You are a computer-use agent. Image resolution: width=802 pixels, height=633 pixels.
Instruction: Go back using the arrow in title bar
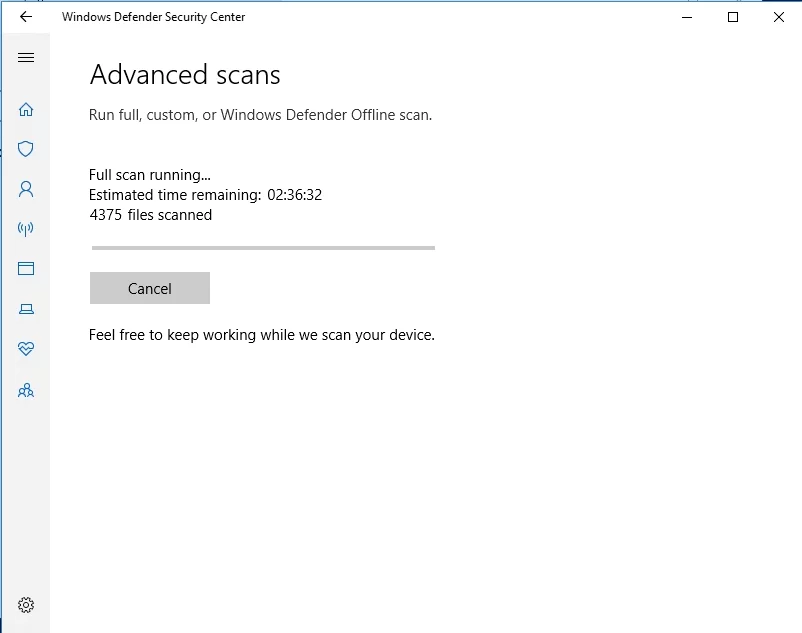[26, 17]
